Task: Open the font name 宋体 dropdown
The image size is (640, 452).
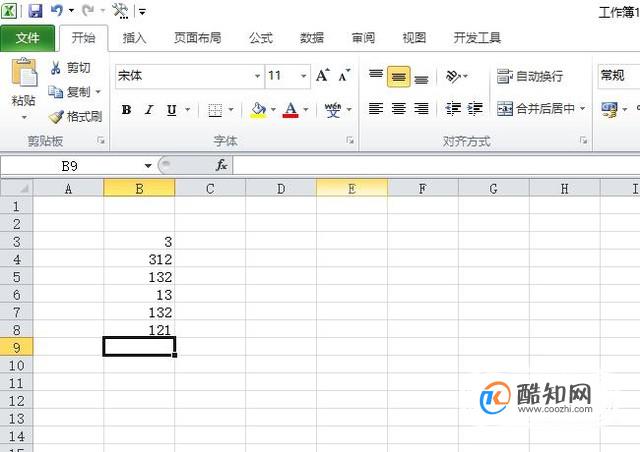Action: coord(258,76)
